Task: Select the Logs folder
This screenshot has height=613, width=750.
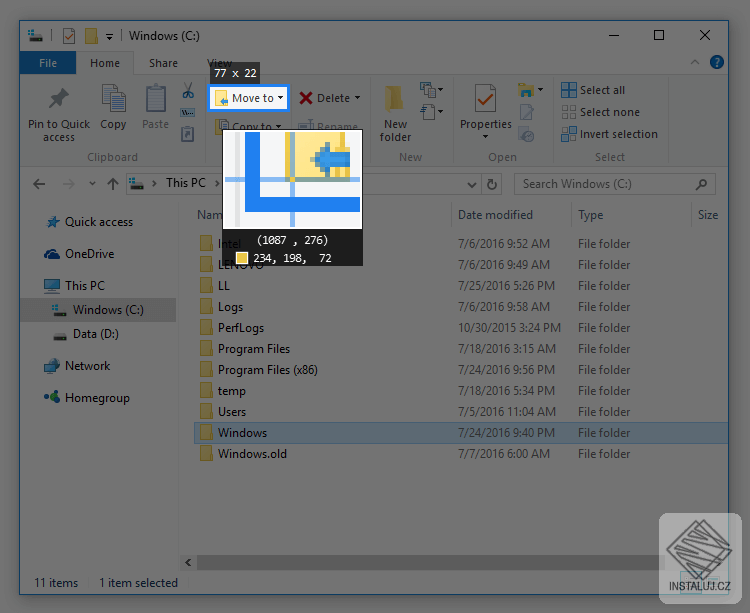Action: click(x=231, y=307)
